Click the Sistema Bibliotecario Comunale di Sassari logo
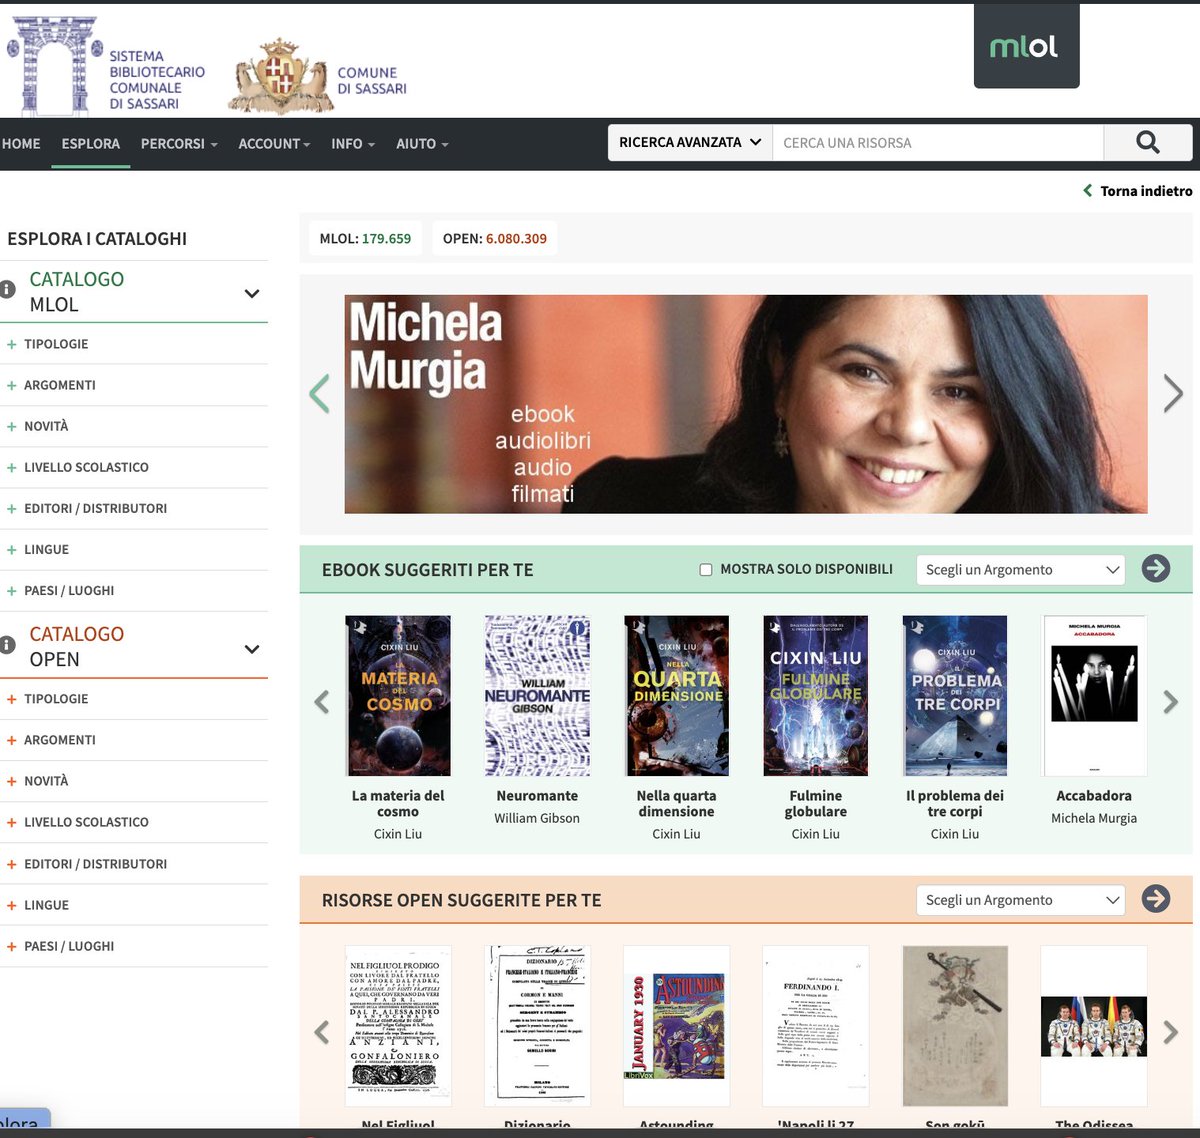The height and width of the screenshot is (1138, 1200). (106, 66)
